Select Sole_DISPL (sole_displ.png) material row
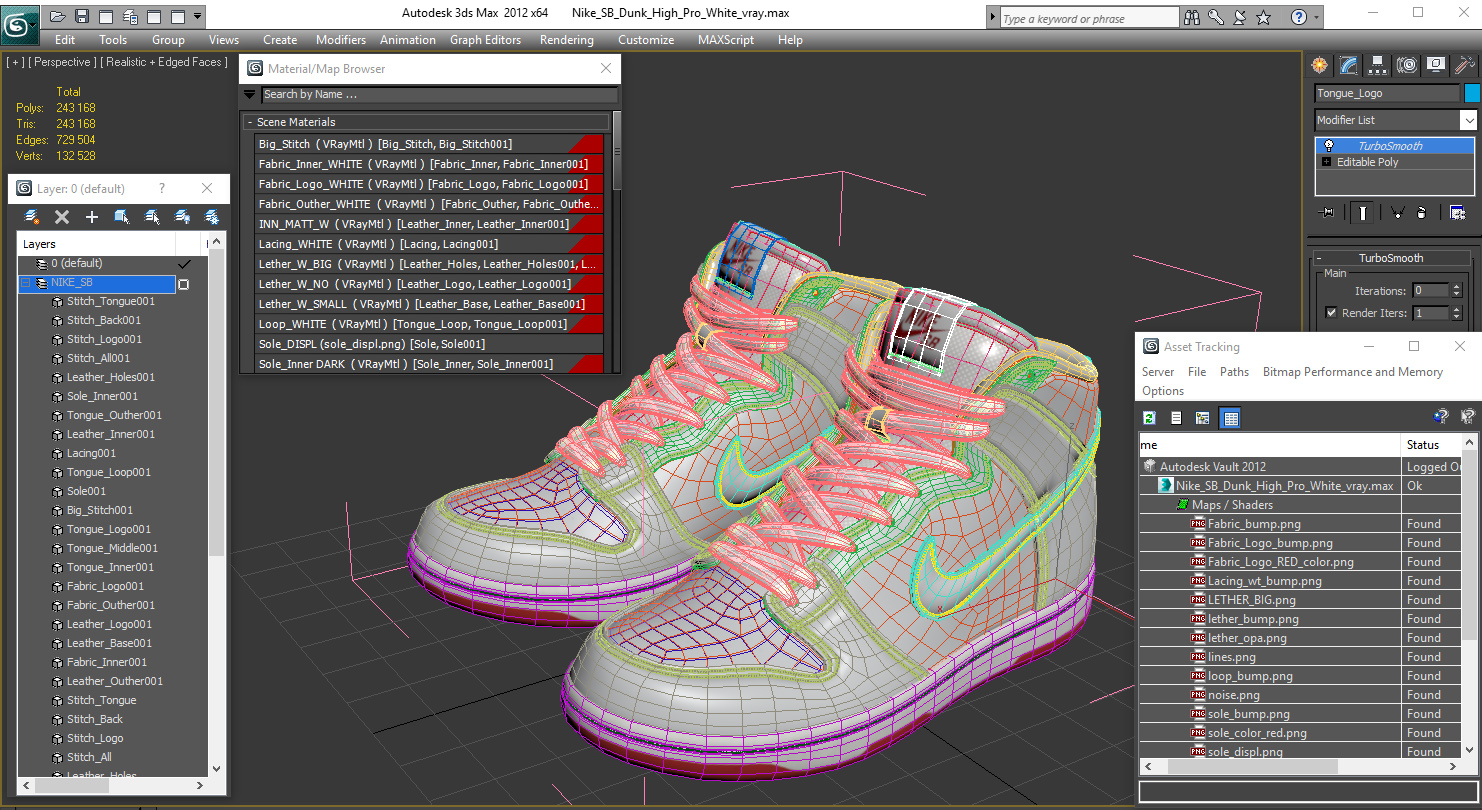Image resolution: width=1482 pixels, height=810 pixels. coord(430,344)
